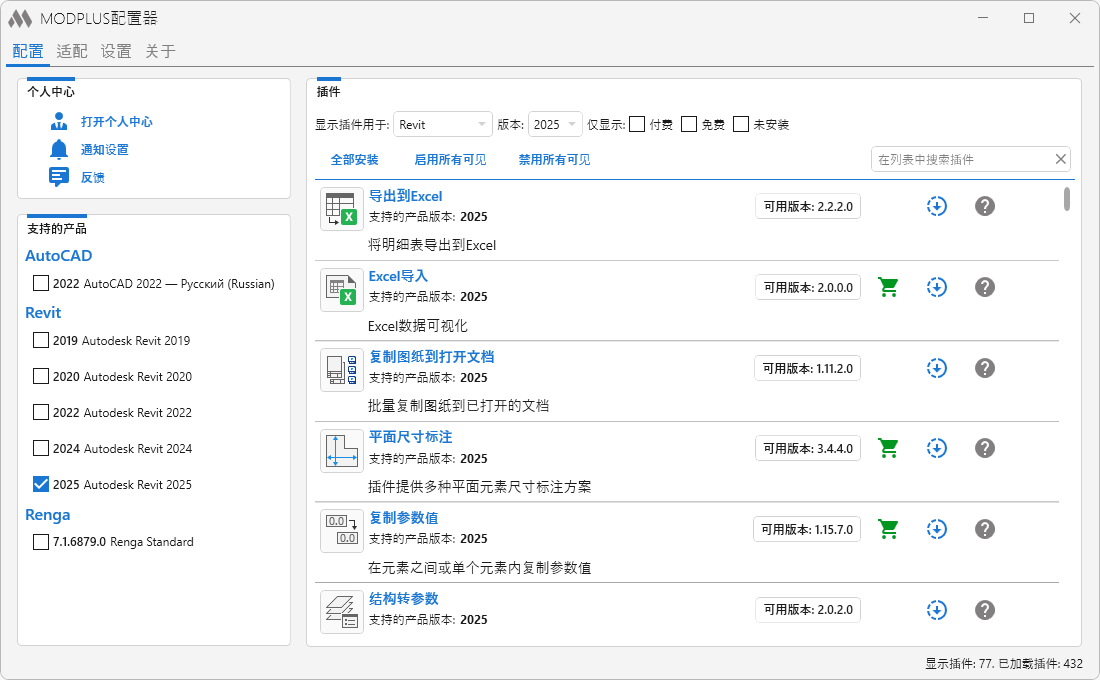Viewport: 1100px width, 680px height.
Task: Click 启用所有可见
Action: [450, 160]
